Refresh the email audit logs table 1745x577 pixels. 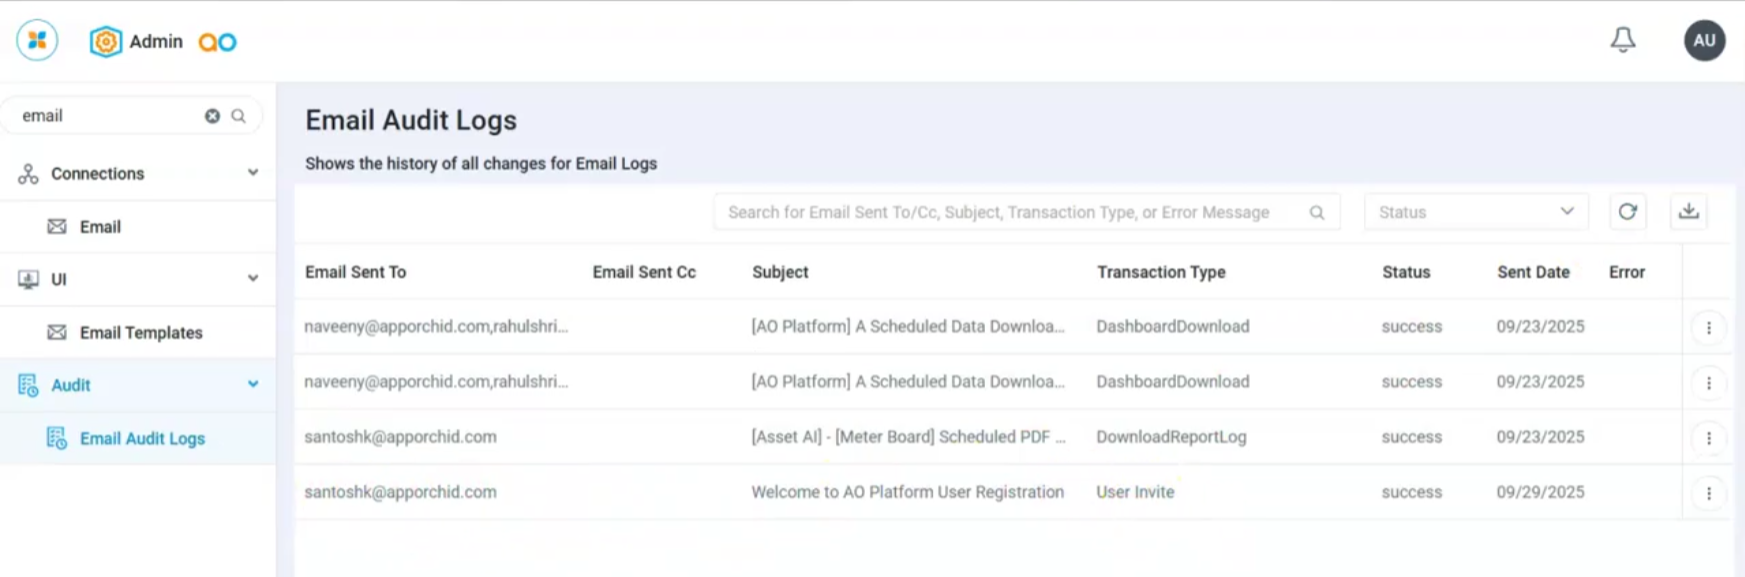click(x=1627, y=212)
